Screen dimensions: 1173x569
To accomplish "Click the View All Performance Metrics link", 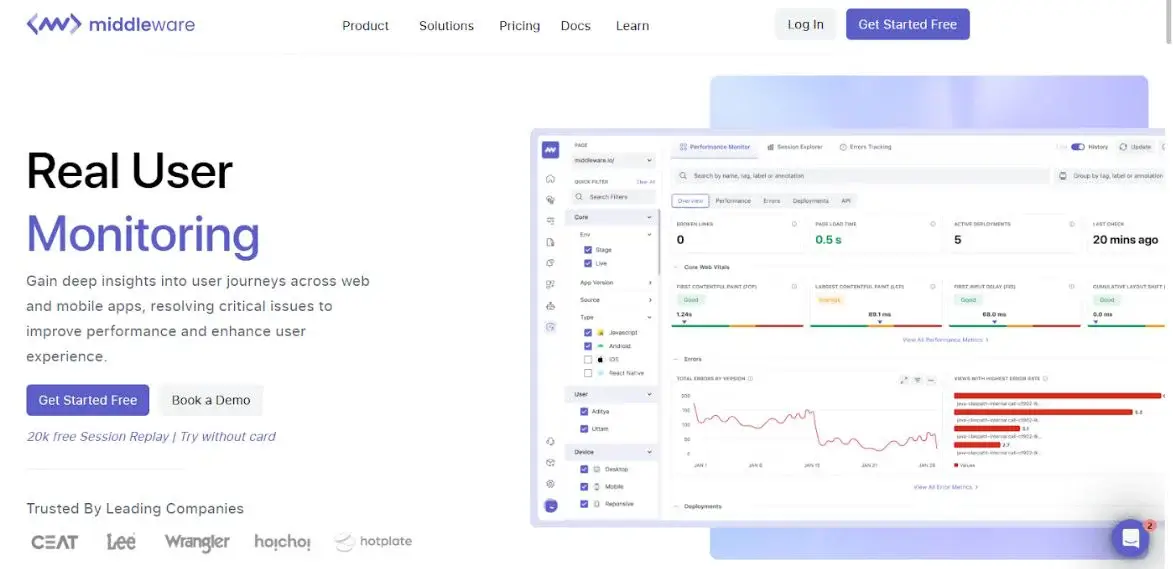I will coord(946,339).
